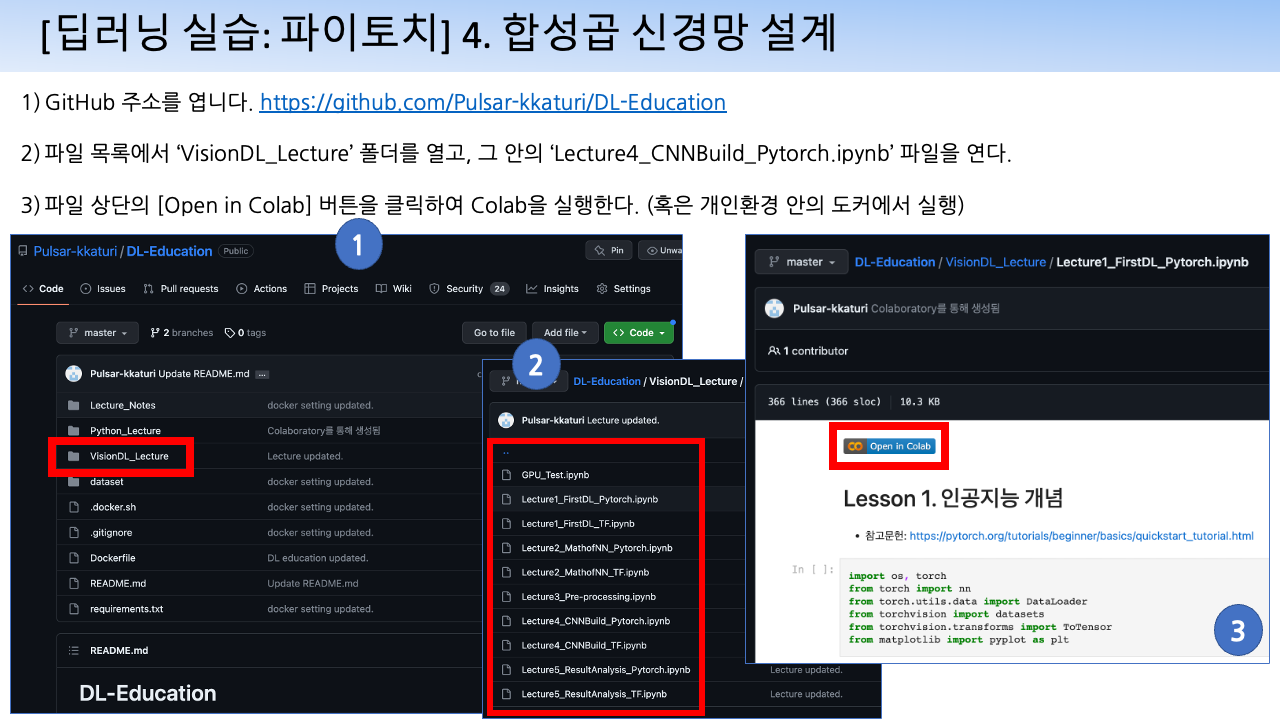Screen dimensions: 1280x720
Task: Click the Projects board icon
Action: click(x=310, y=288)
